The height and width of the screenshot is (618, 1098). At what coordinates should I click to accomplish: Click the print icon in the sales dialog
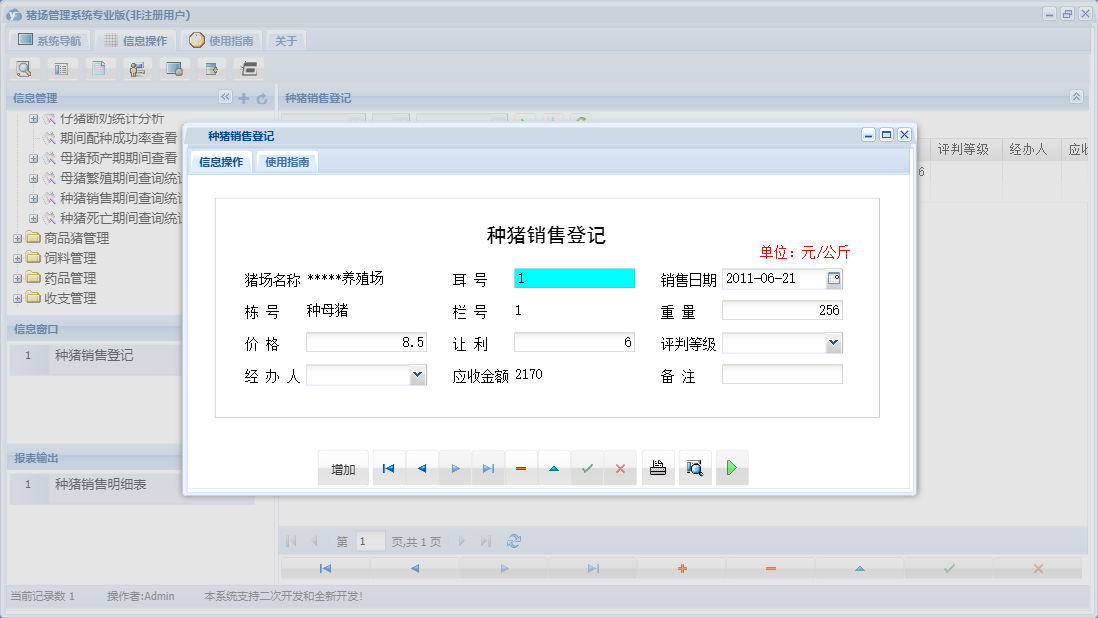(x=657, y=467)
